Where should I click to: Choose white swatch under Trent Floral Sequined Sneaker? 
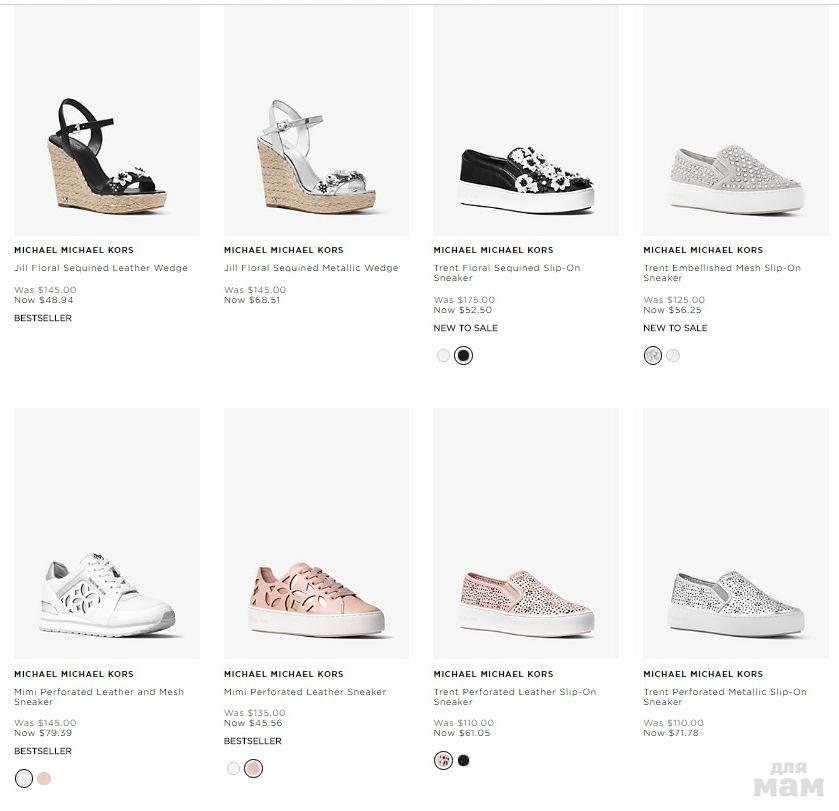click(x=443, y=355)
